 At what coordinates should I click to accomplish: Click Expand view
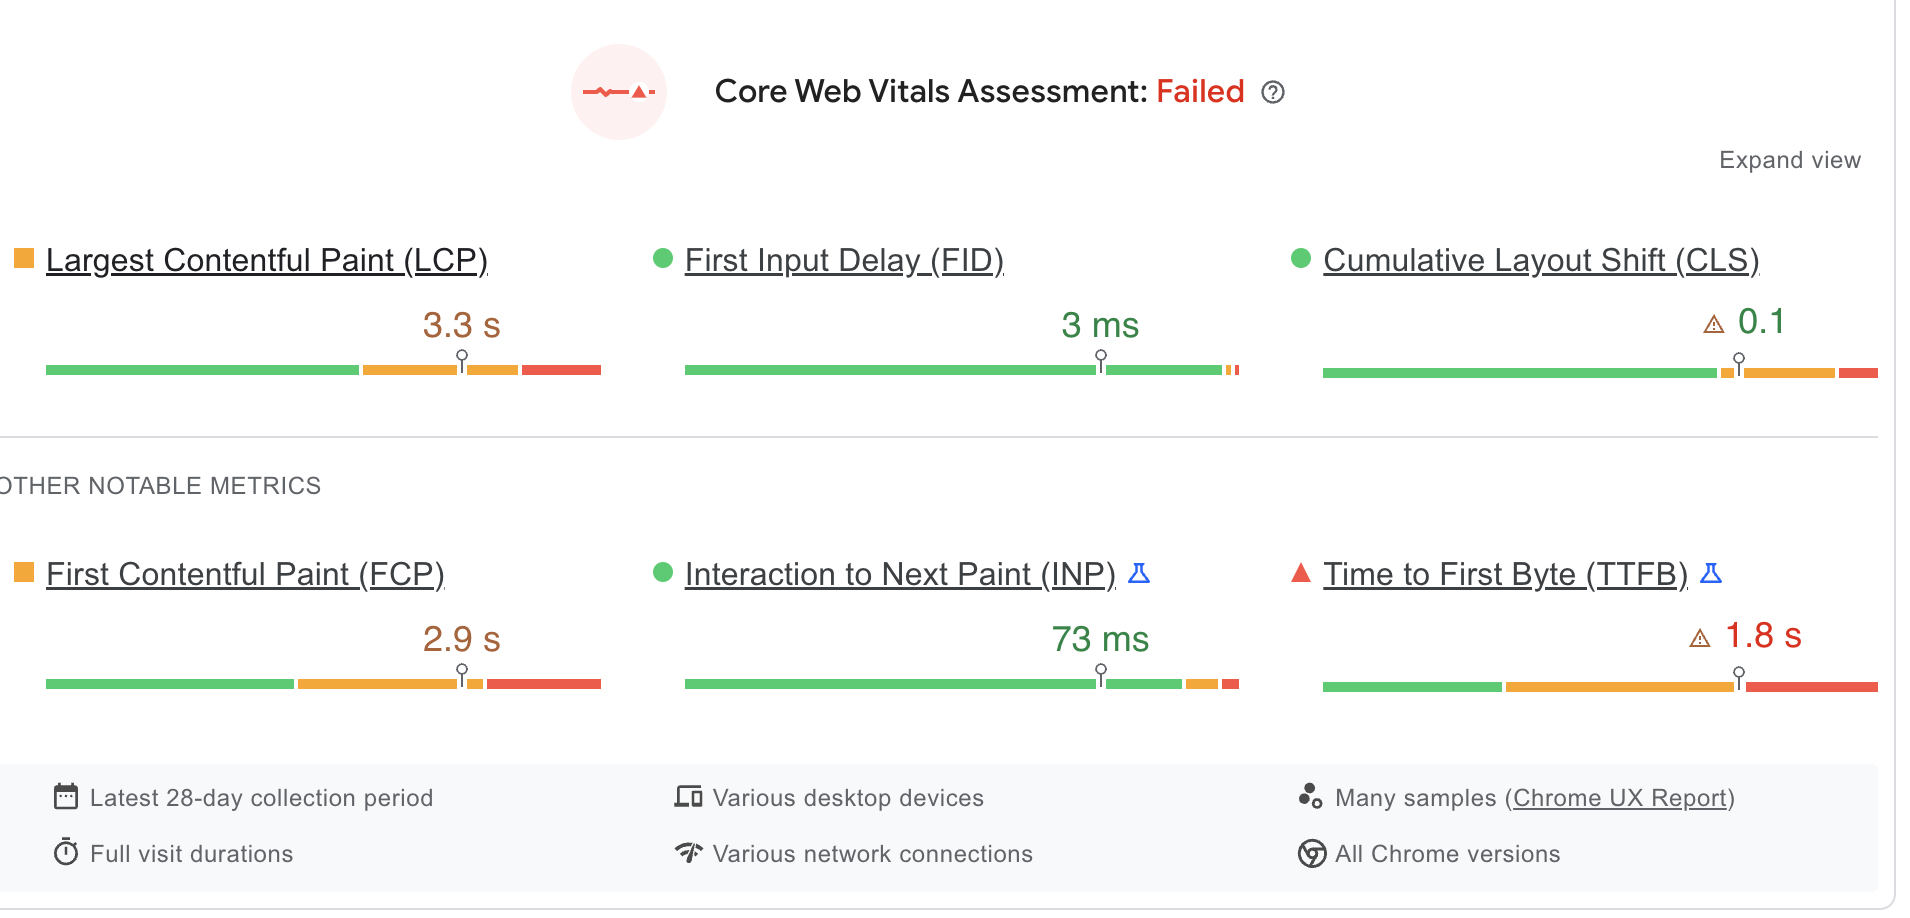click(x=1789, y=159)
